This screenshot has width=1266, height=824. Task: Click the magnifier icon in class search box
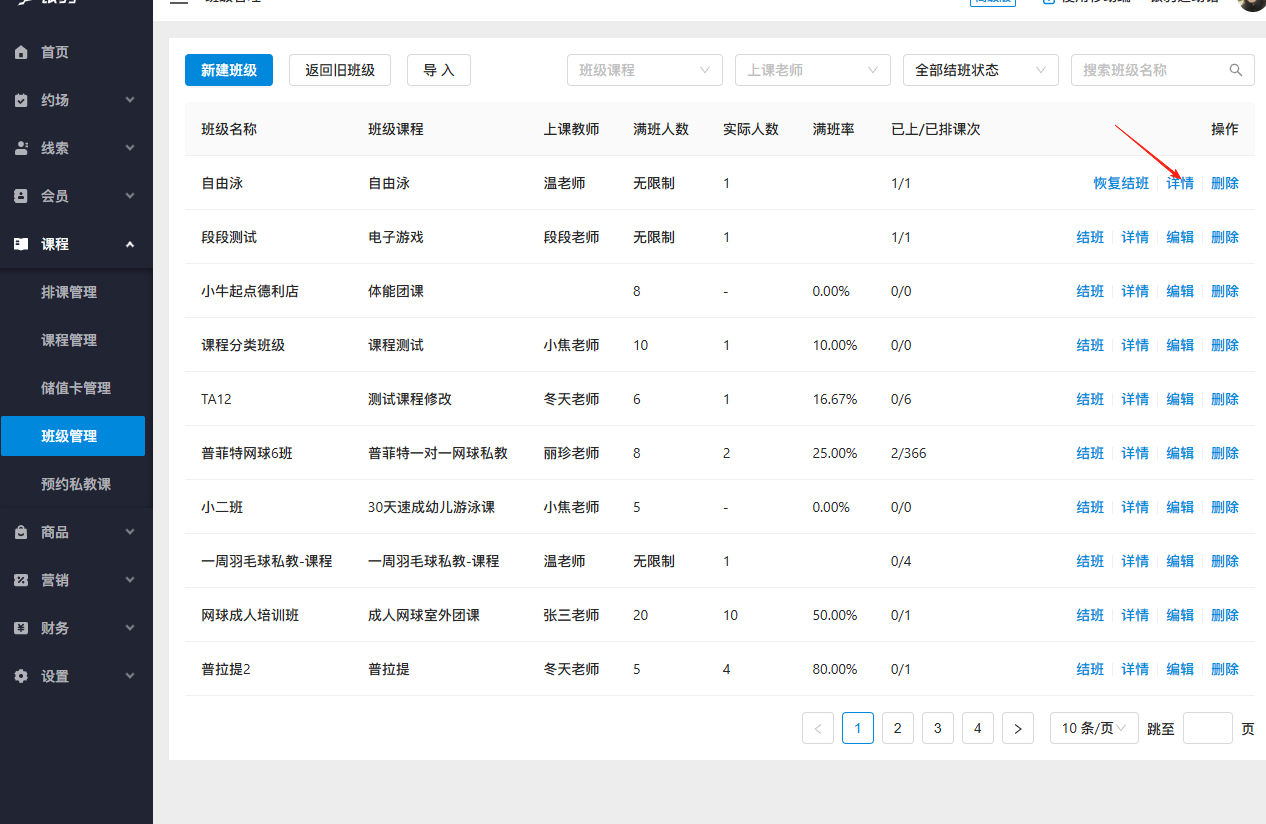[1236, 70]
